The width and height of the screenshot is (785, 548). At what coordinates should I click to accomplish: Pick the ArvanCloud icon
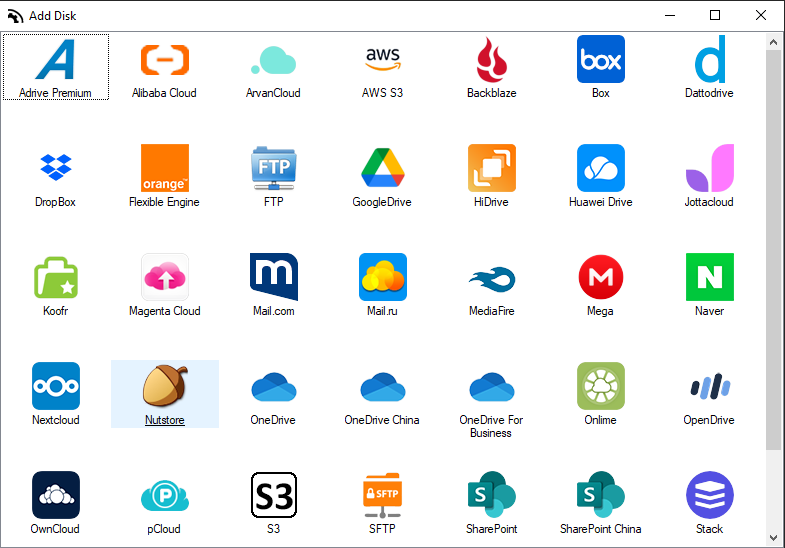pos(273,60)
